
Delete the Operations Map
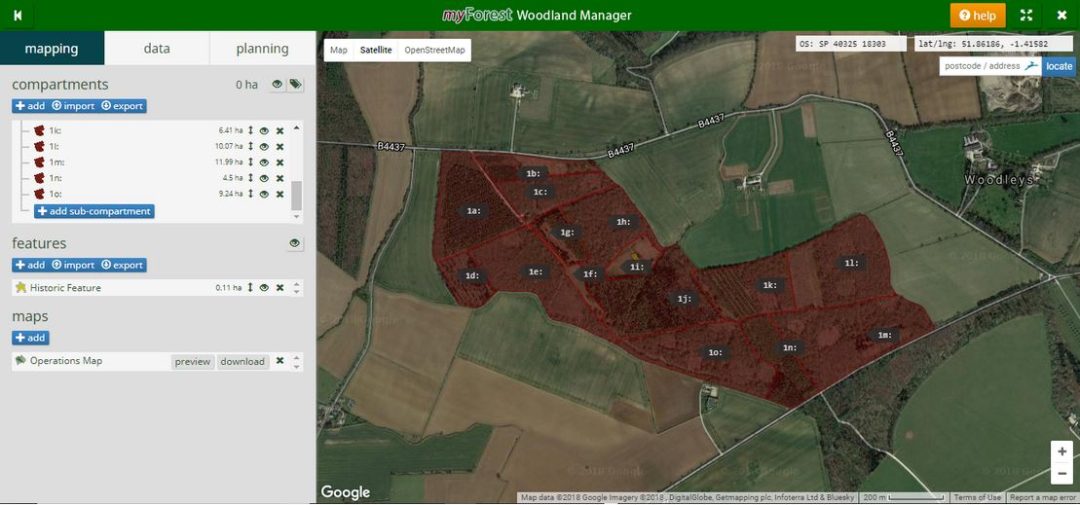click(x=280, y=360)
